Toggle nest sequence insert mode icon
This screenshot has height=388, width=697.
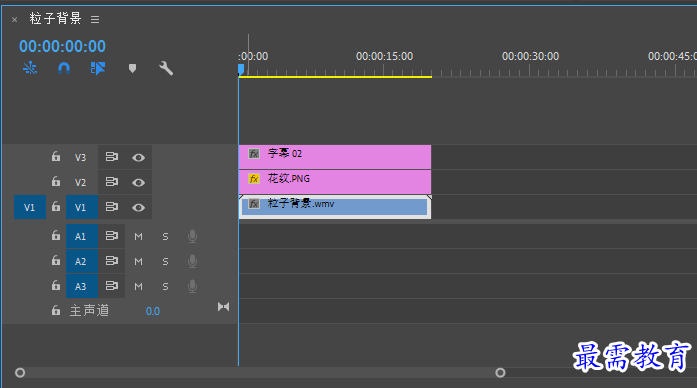tap(30, 68)
